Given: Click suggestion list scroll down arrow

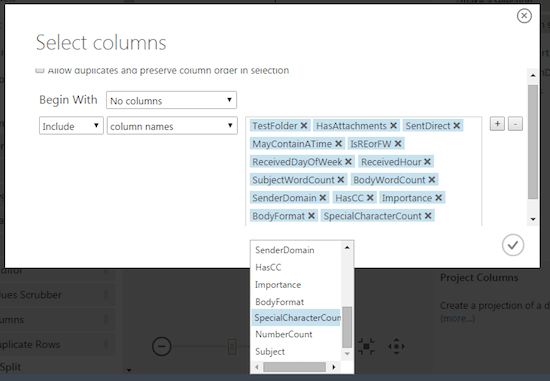Looking at the screenshot, I should (x=347, y=354).
